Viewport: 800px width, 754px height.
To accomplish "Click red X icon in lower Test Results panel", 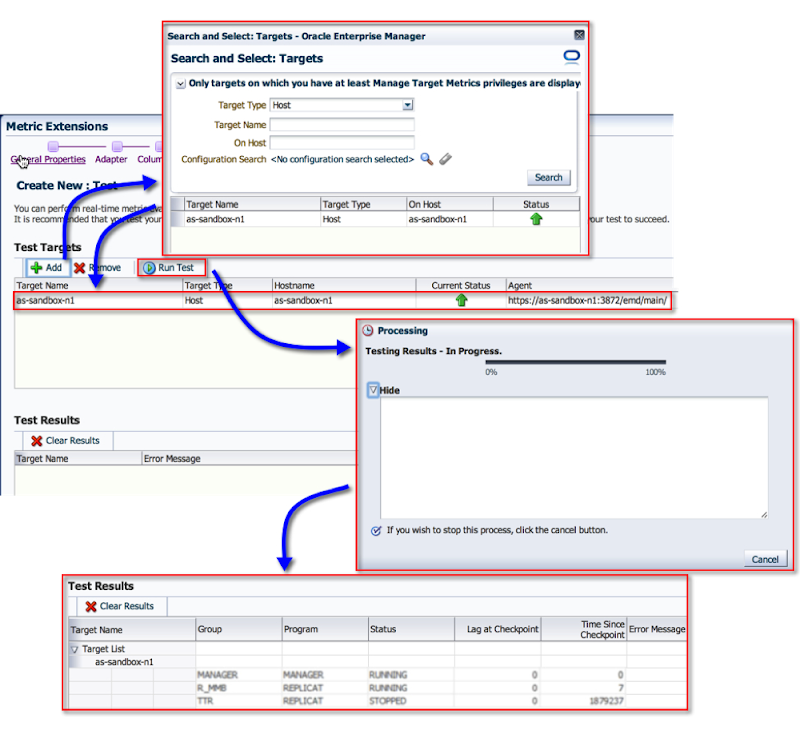I will [91, 606].
